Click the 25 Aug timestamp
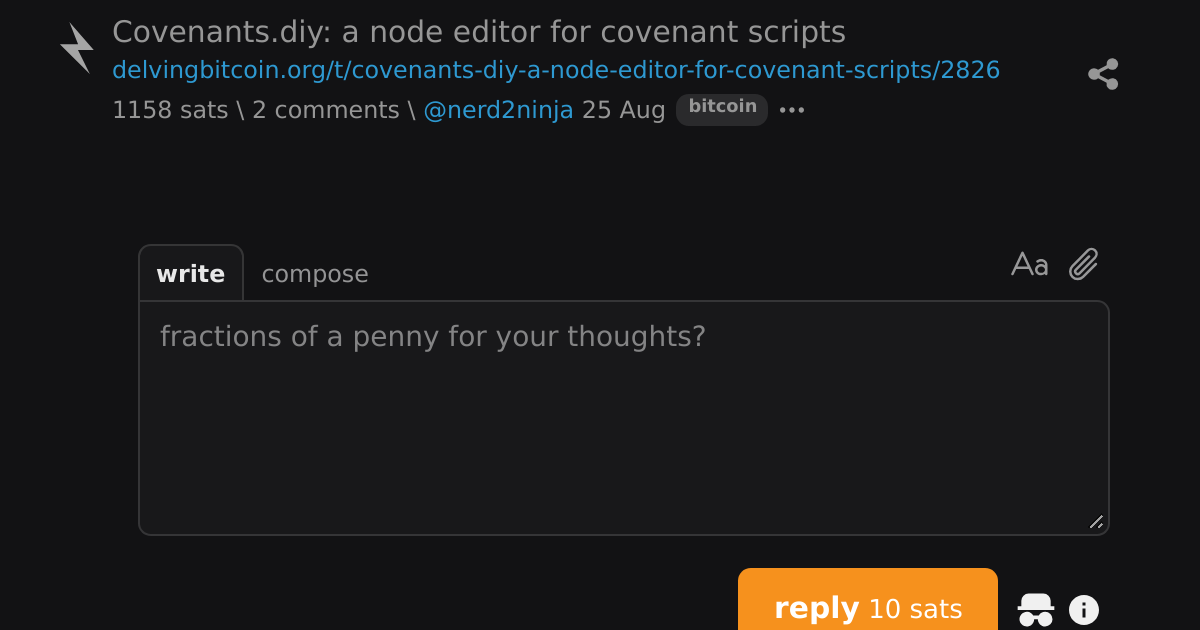The image size is (1200, 630). pyautogui.click(x=624, y=110)
